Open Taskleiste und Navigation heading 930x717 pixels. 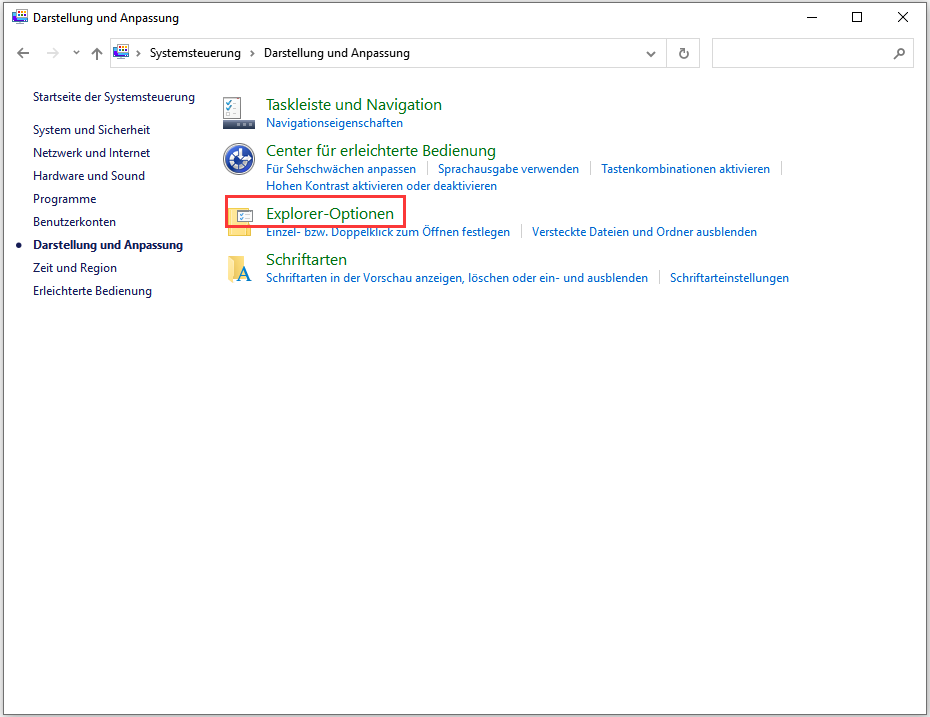click(x=353, y=105)
